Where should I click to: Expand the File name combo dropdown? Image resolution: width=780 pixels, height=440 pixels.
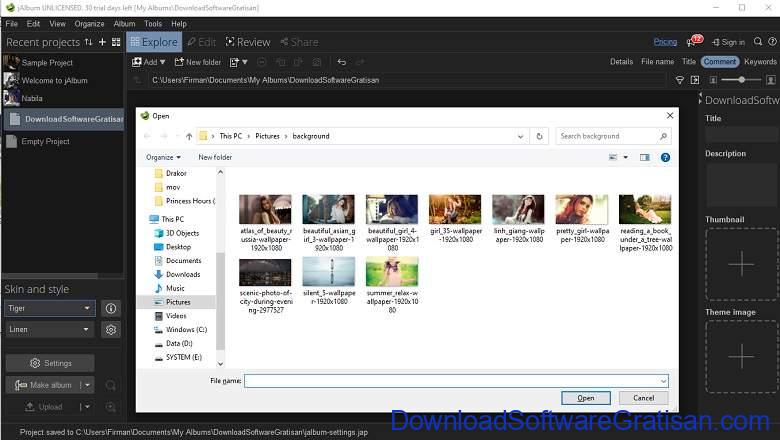[663, 381]
